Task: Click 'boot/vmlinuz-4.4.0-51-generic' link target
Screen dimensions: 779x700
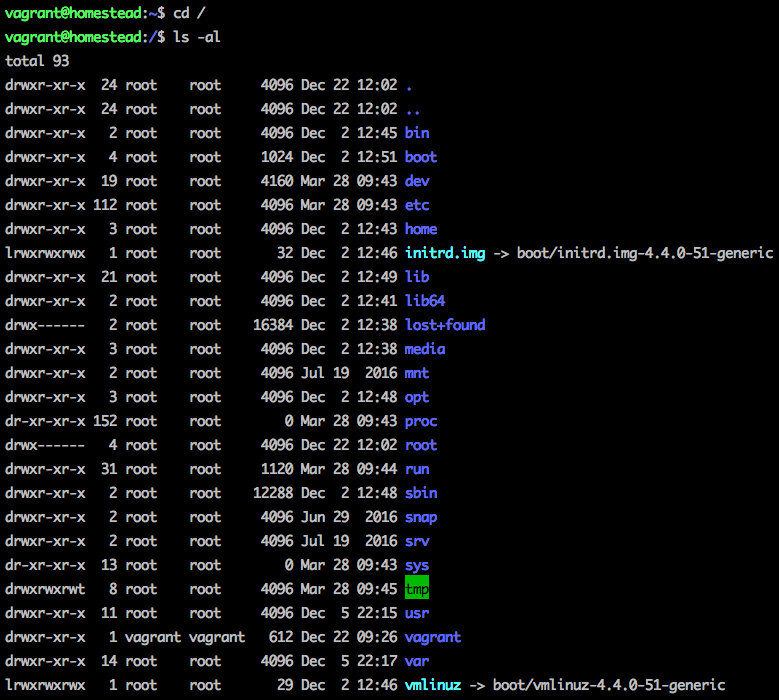Action: (609, 685)
